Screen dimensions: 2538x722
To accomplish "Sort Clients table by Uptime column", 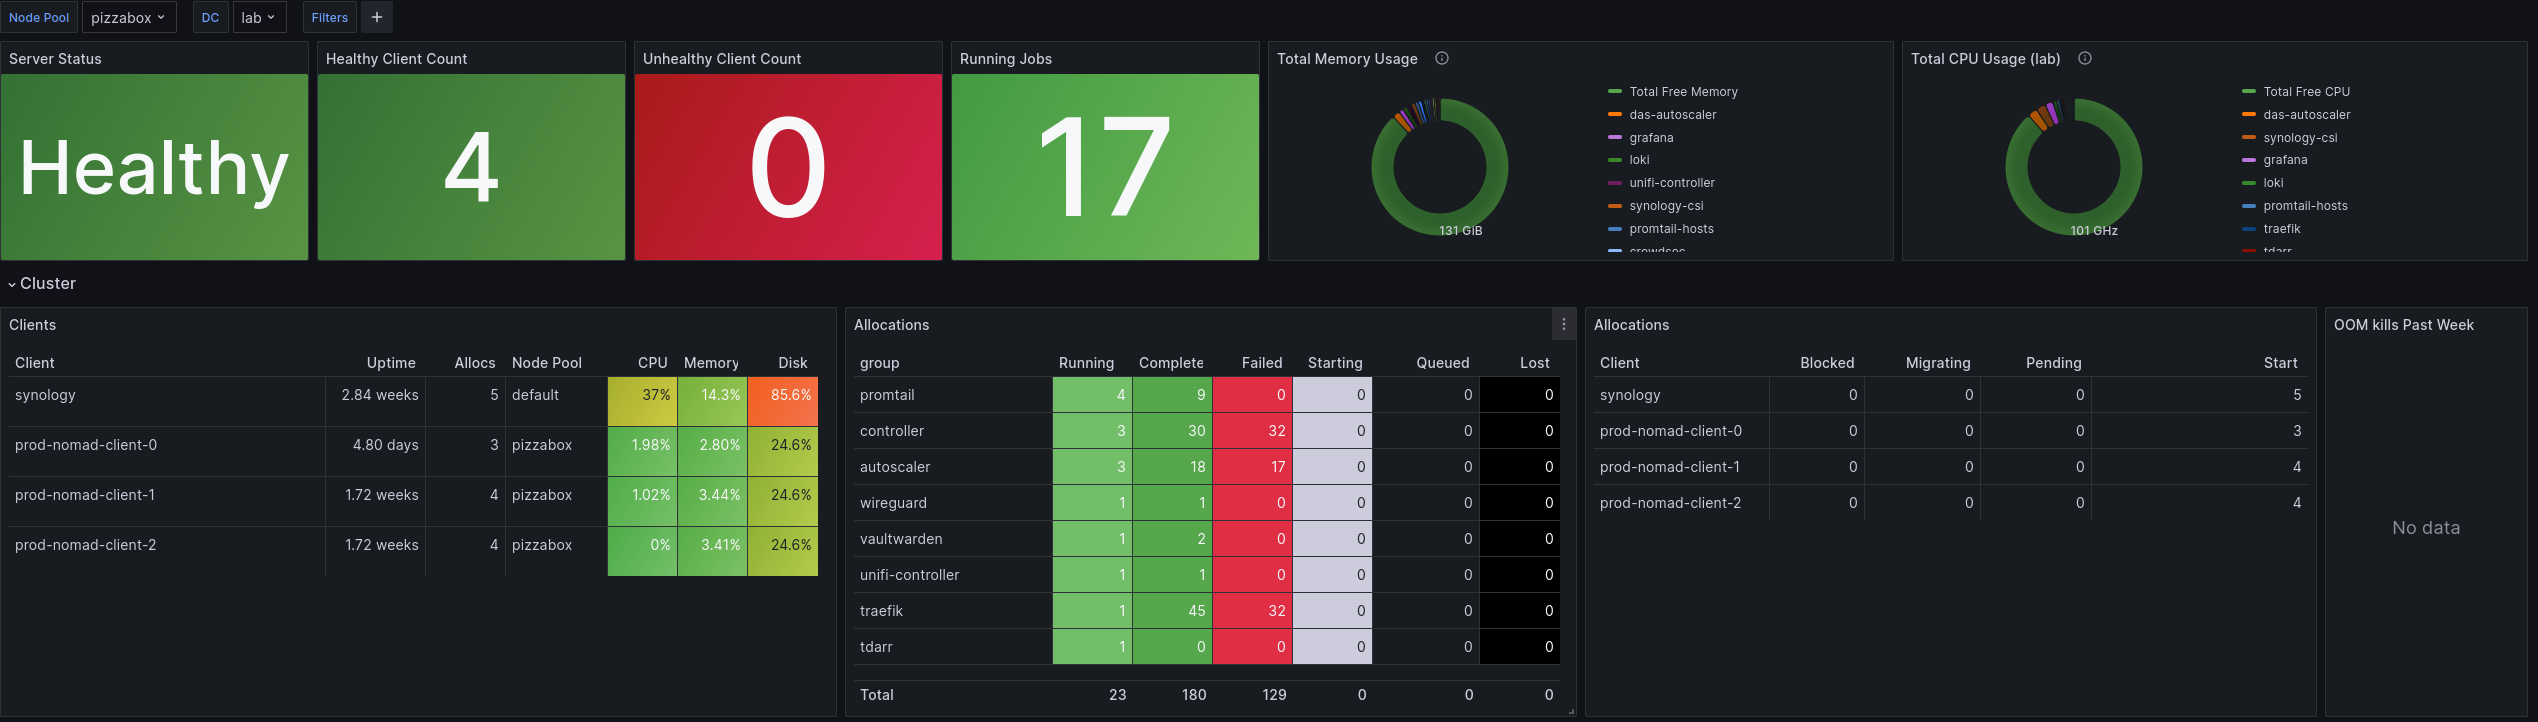I will (x=391, y=363).
